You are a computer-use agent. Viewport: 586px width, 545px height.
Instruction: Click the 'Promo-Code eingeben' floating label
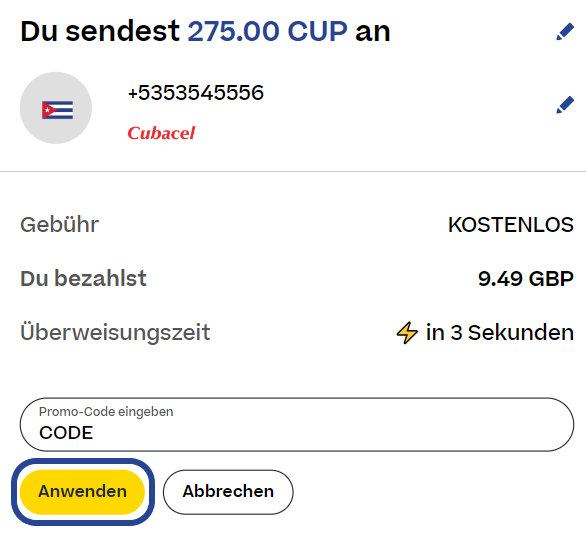[106, 412]
